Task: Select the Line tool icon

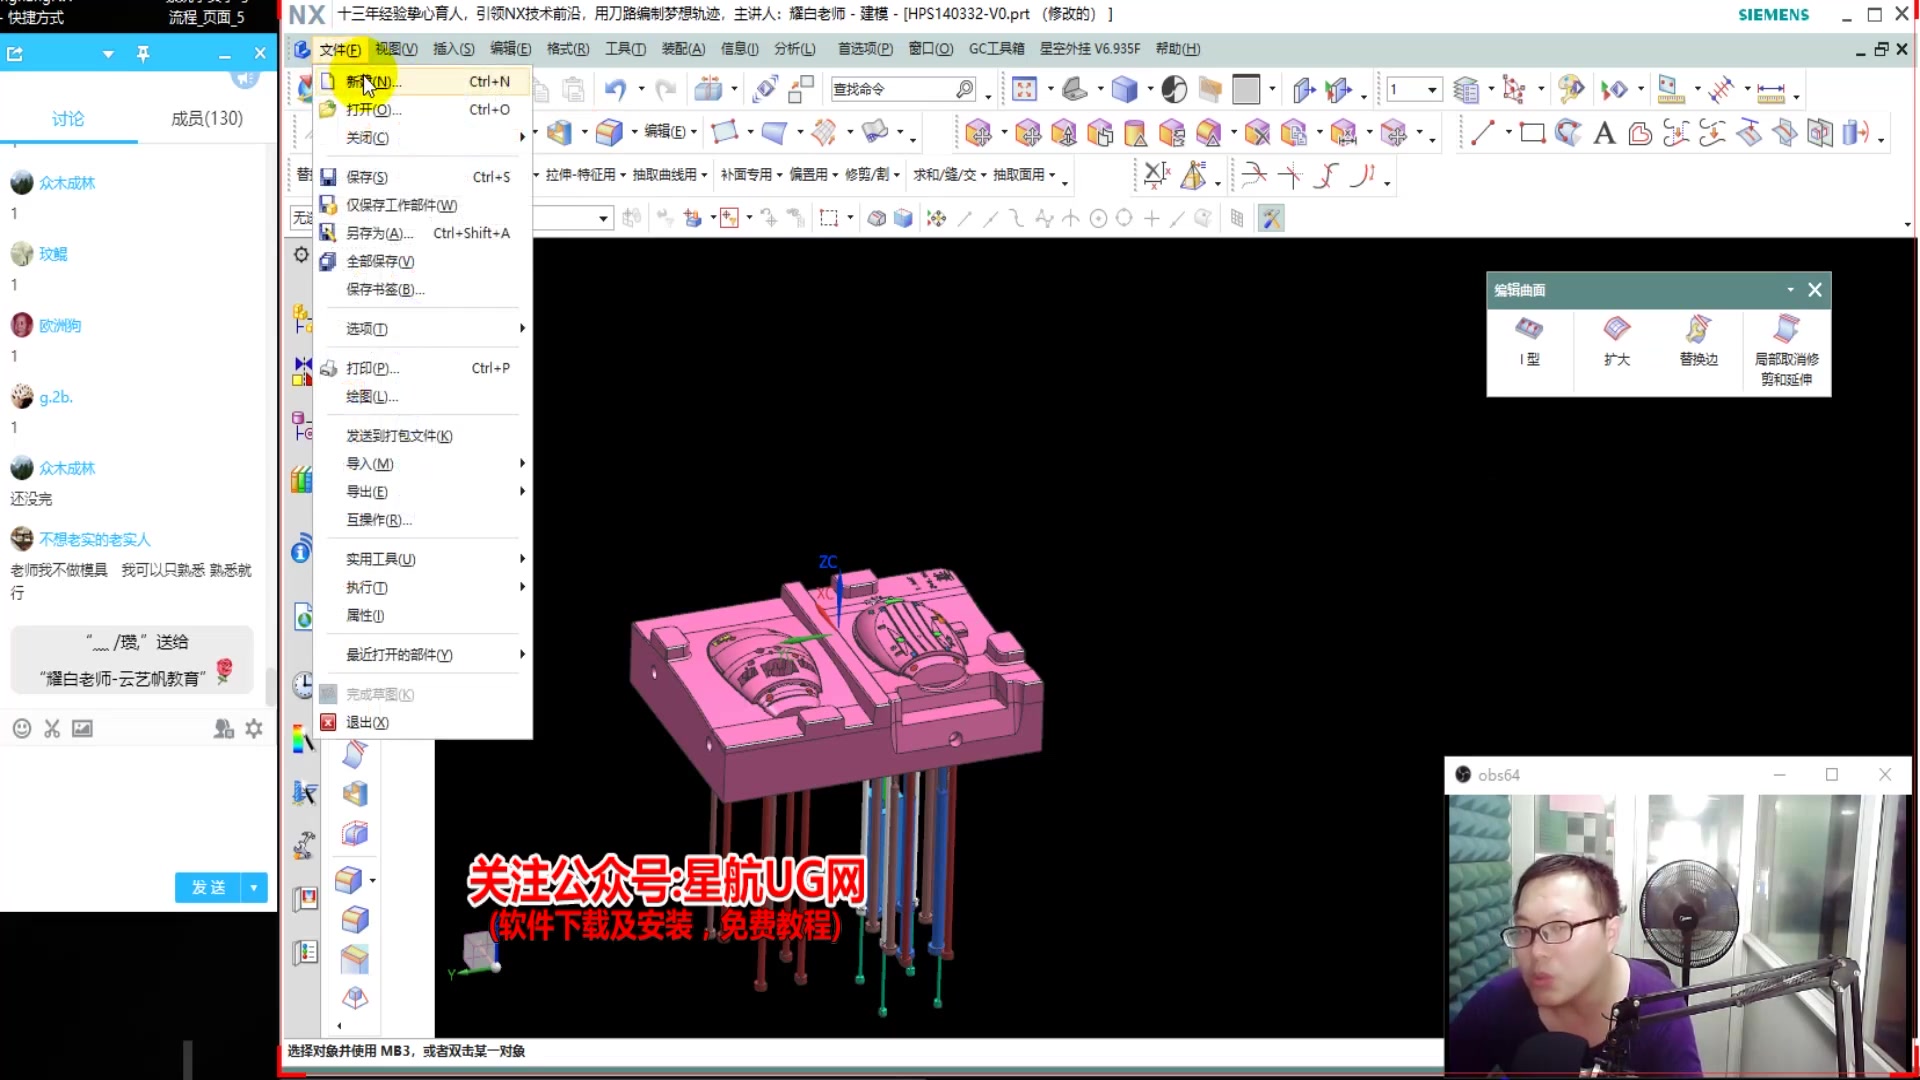Action: 1482,133
